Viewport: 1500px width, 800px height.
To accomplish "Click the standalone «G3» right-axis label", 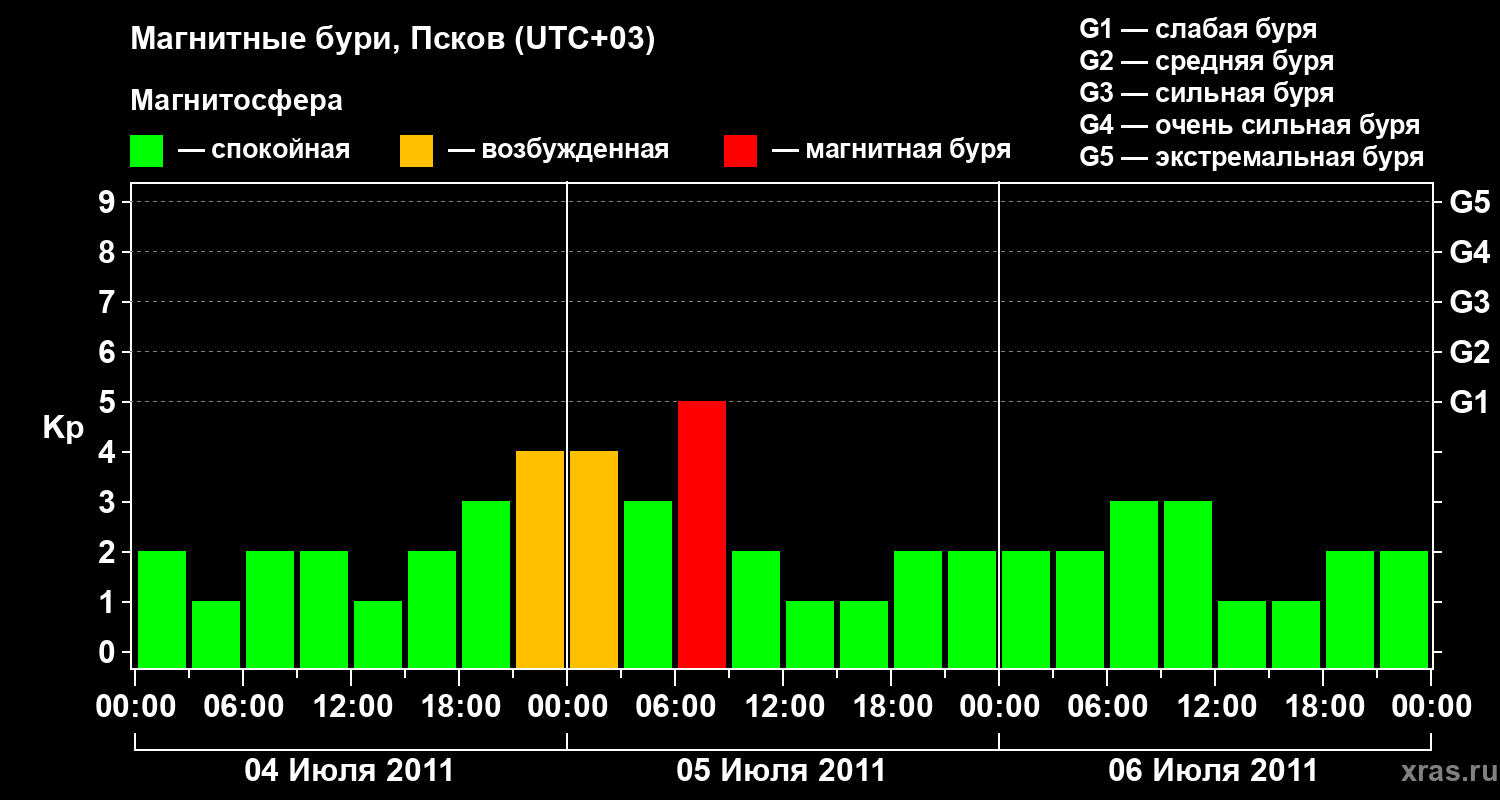I will point(1469,302).
